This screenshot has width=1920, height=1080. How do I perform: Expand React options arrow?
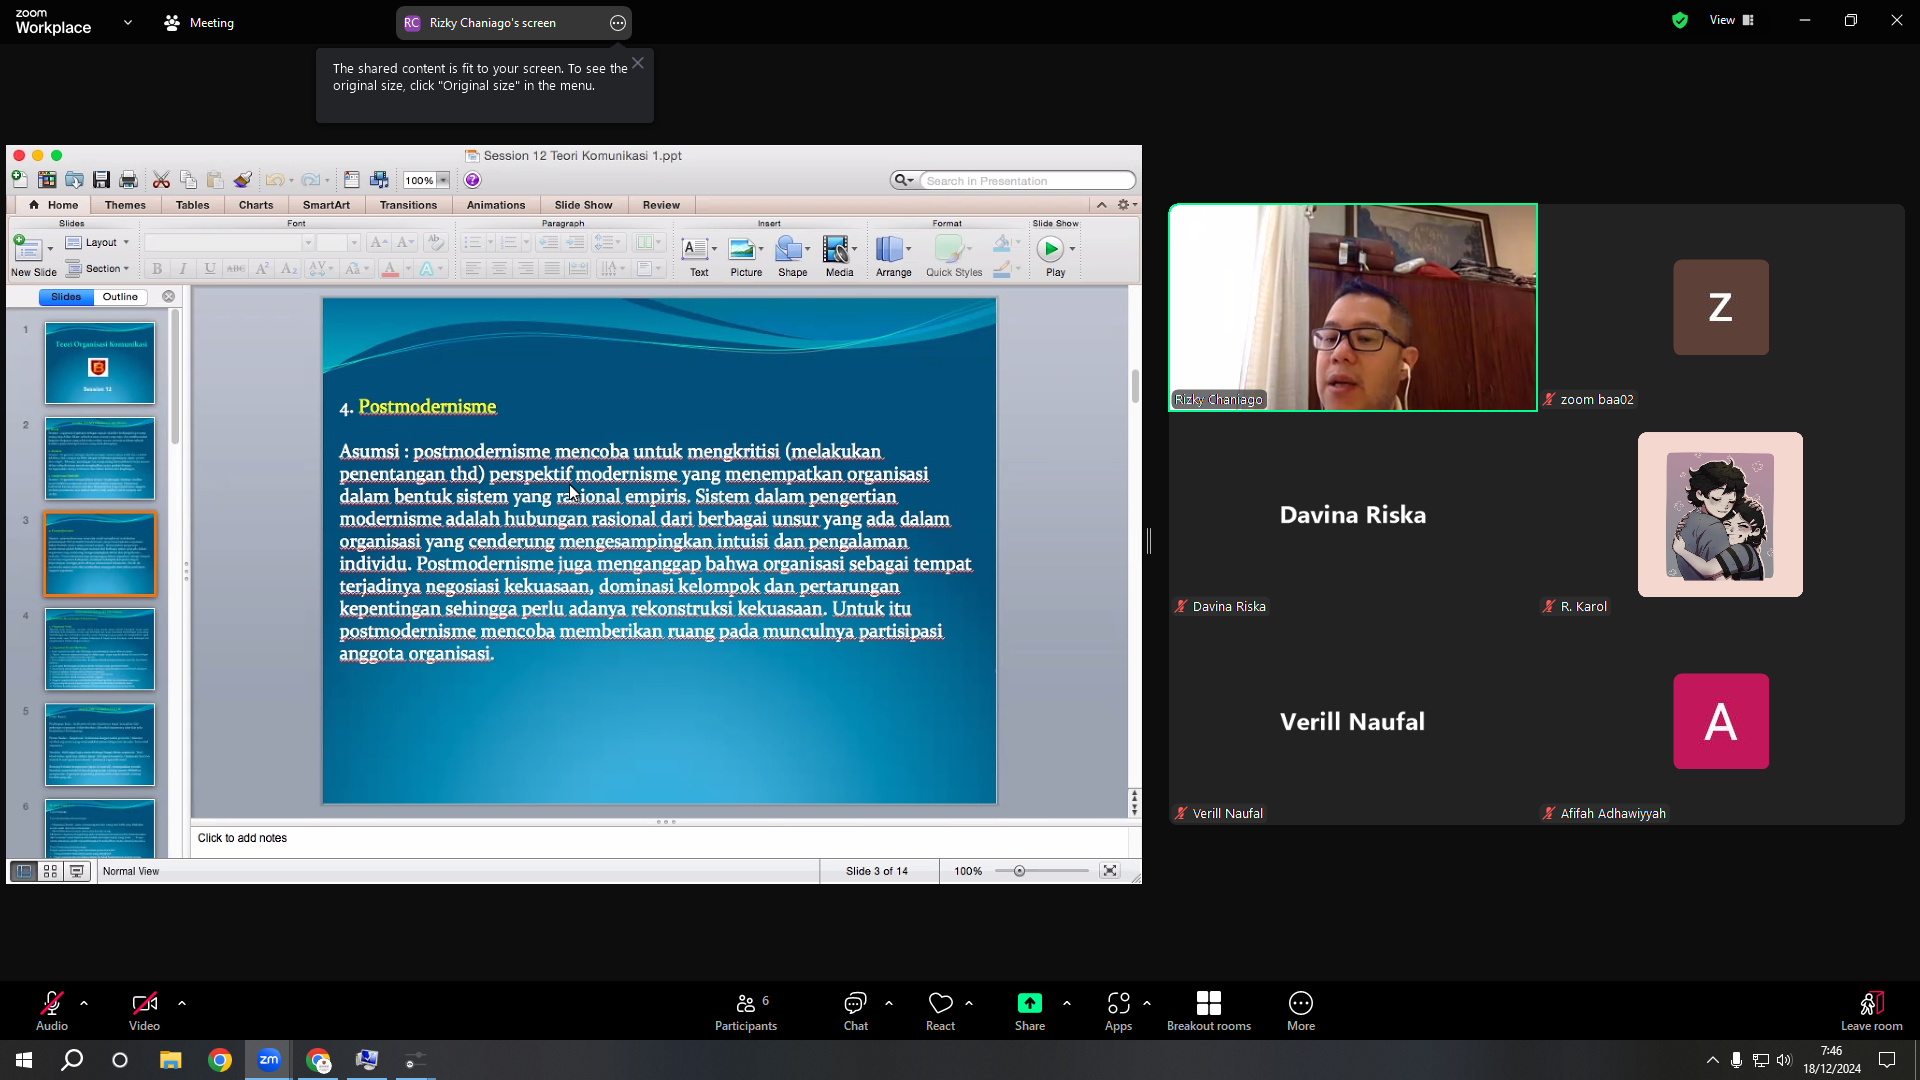(x=969, y=1003)
